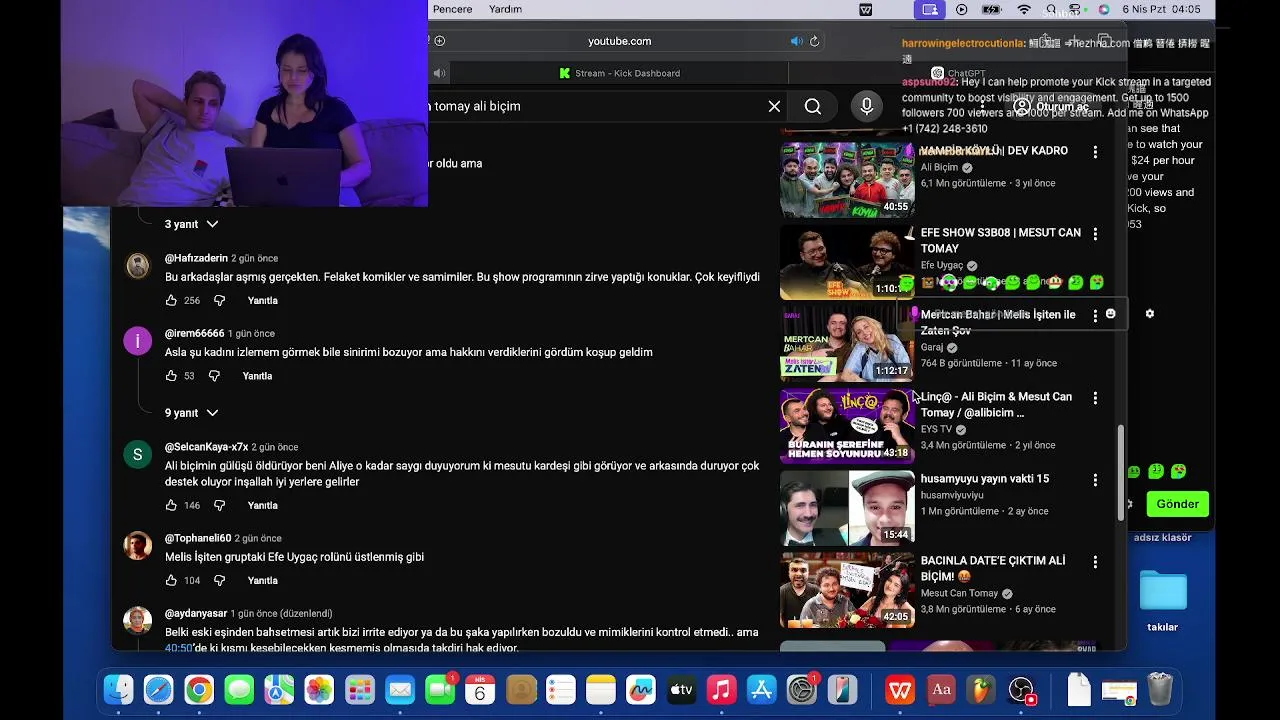Open Messages app in the Dock

pyautogui.click(x=239, y=689)
